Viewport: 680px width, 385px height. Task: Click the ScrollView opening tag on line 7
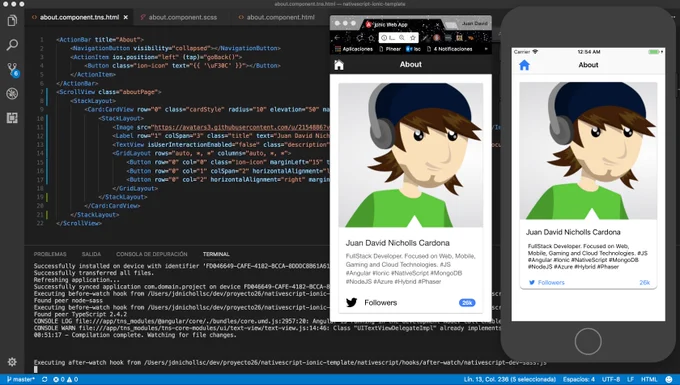108,92
